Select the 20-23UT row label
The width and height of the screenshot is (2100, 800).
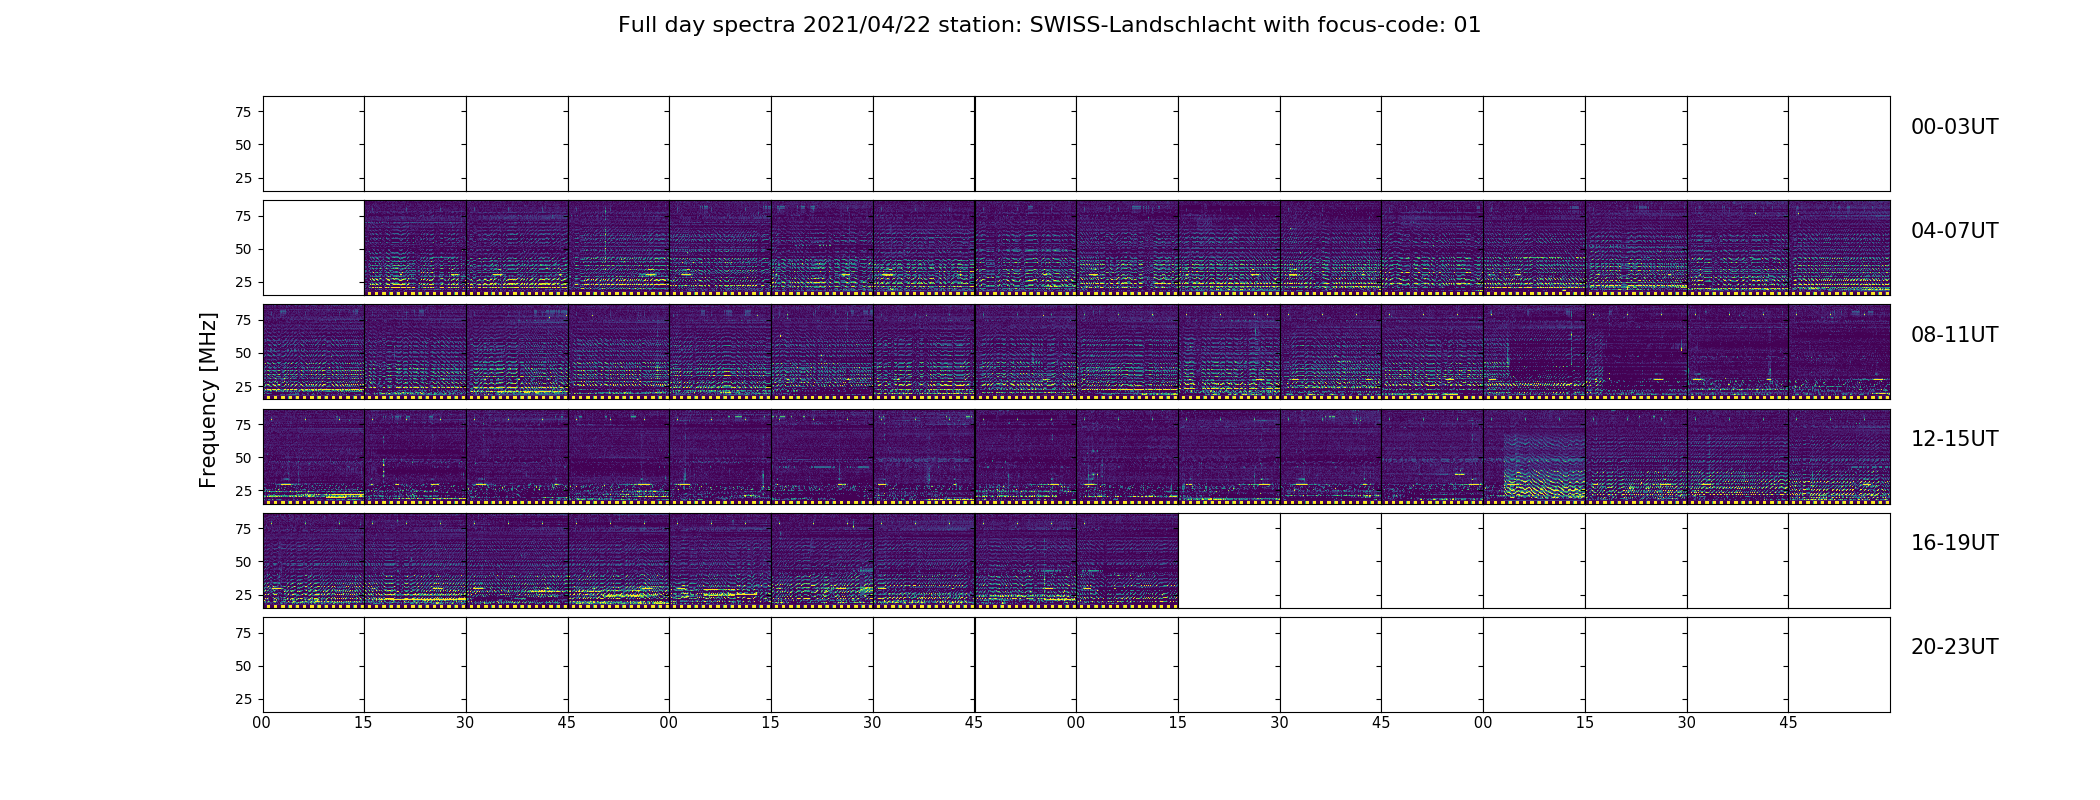tap(1954, 647)
